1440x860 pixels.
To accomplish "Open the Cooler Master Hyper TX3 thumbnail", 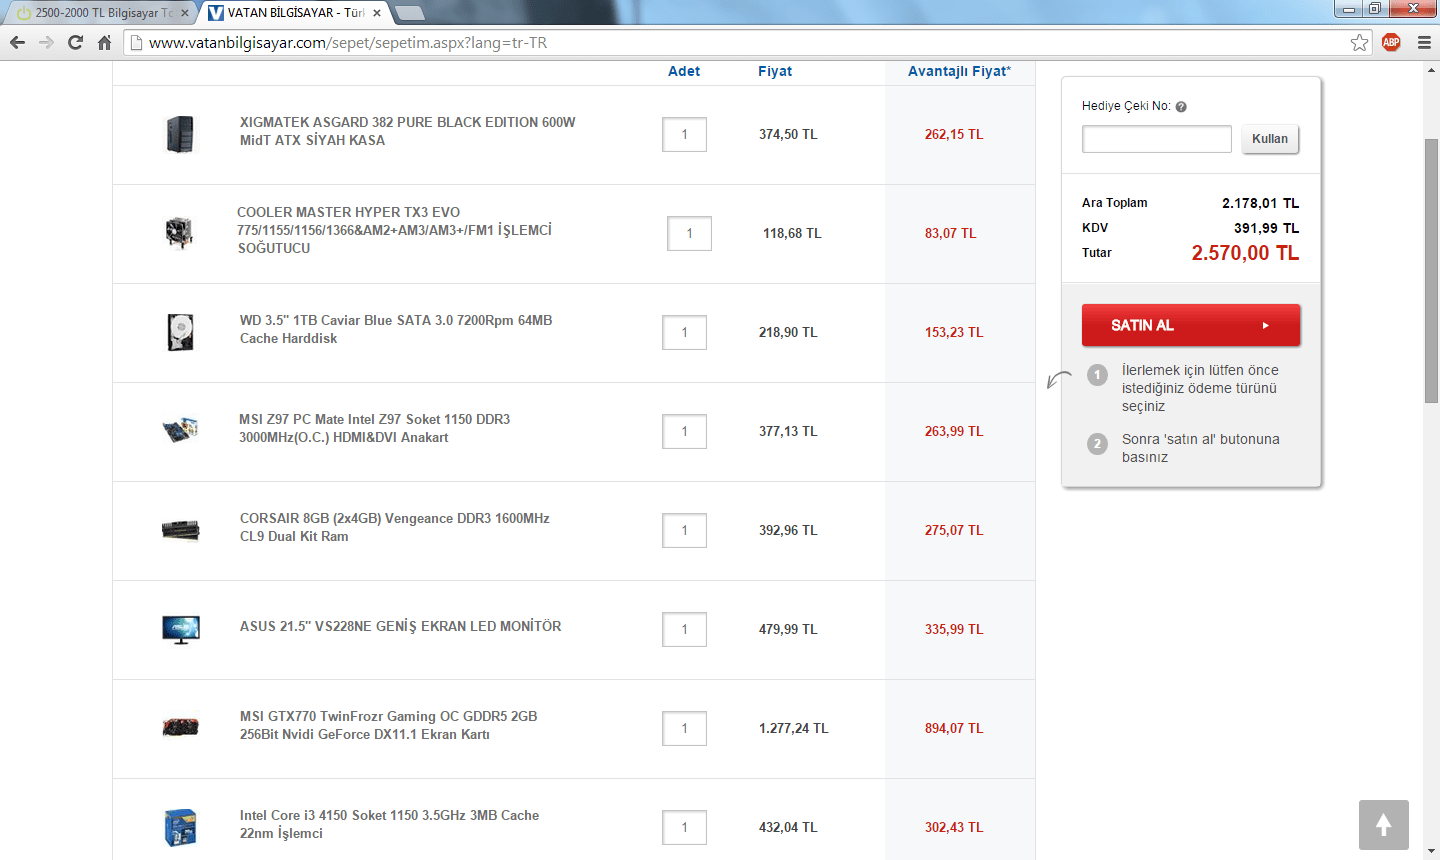I will (180, 233).
